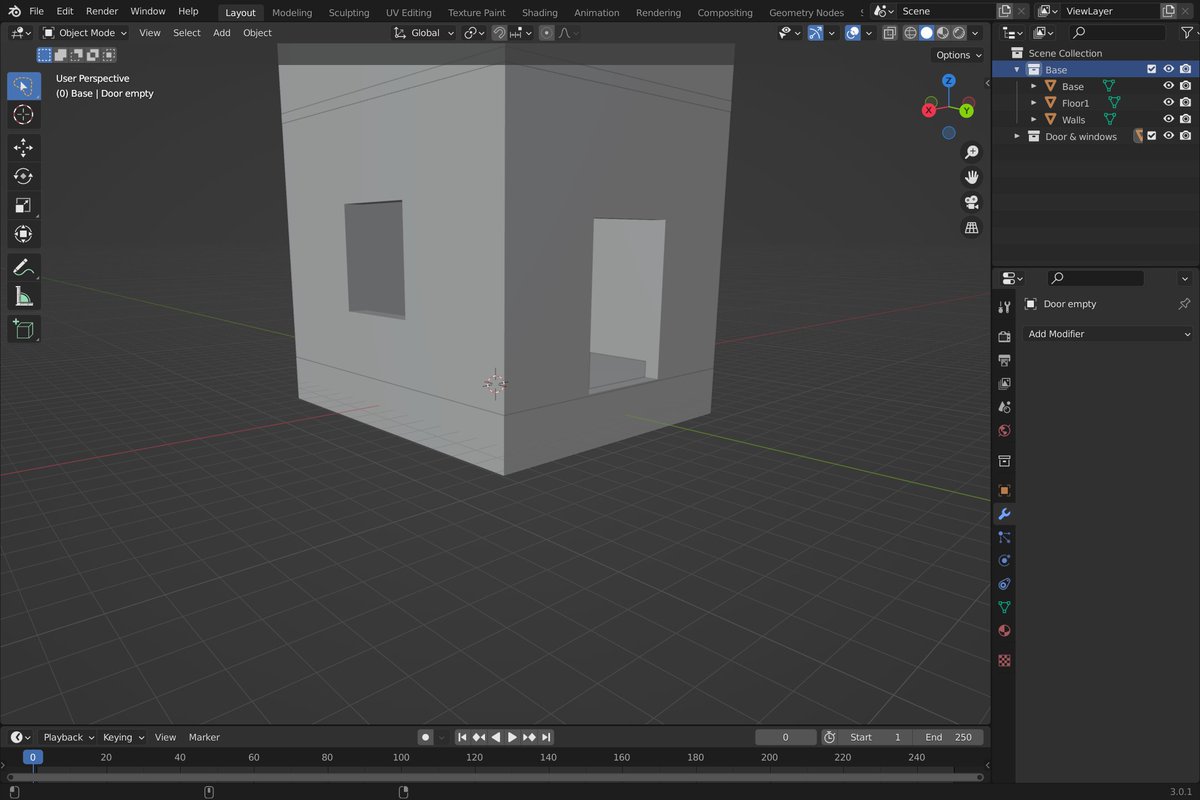The width and height of the screenshot is (1200, 800).
Task: Toggle camera view with camera icon
Action: click(x=971, y=202)
